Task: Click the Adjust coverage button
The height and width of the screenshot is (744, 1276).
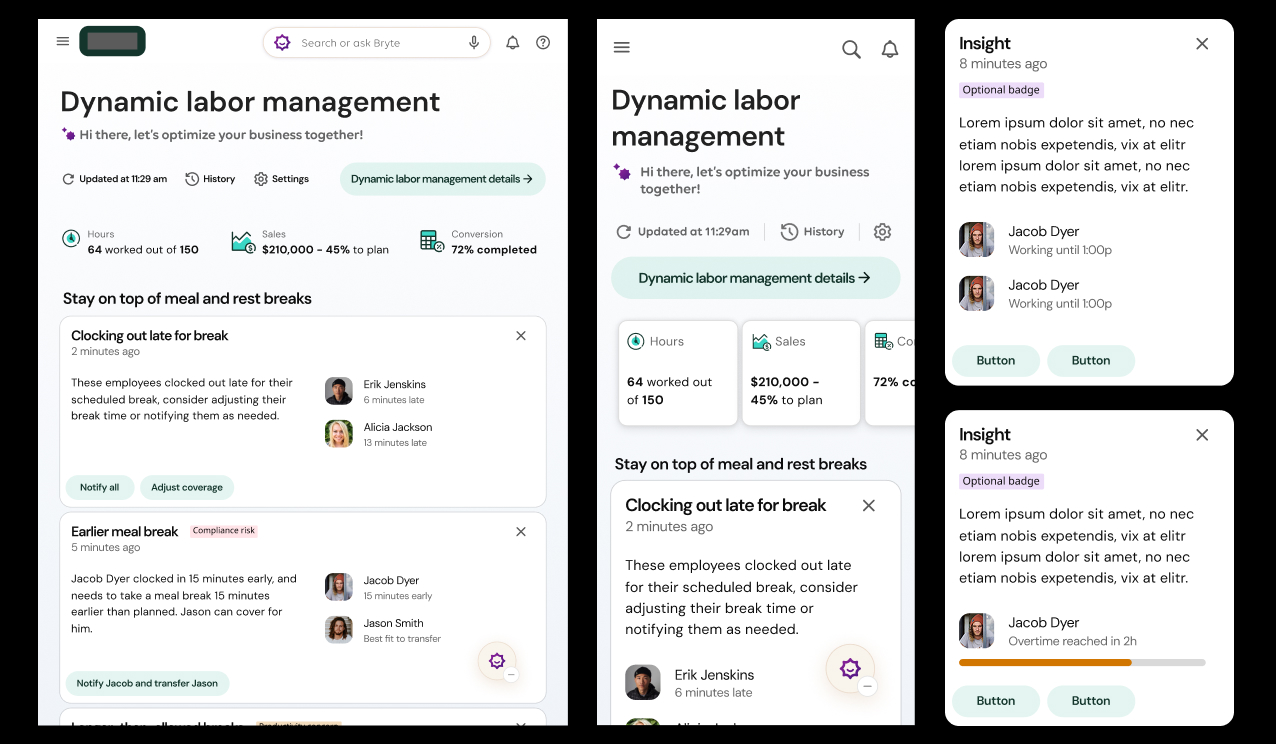Action: [187, 487]
